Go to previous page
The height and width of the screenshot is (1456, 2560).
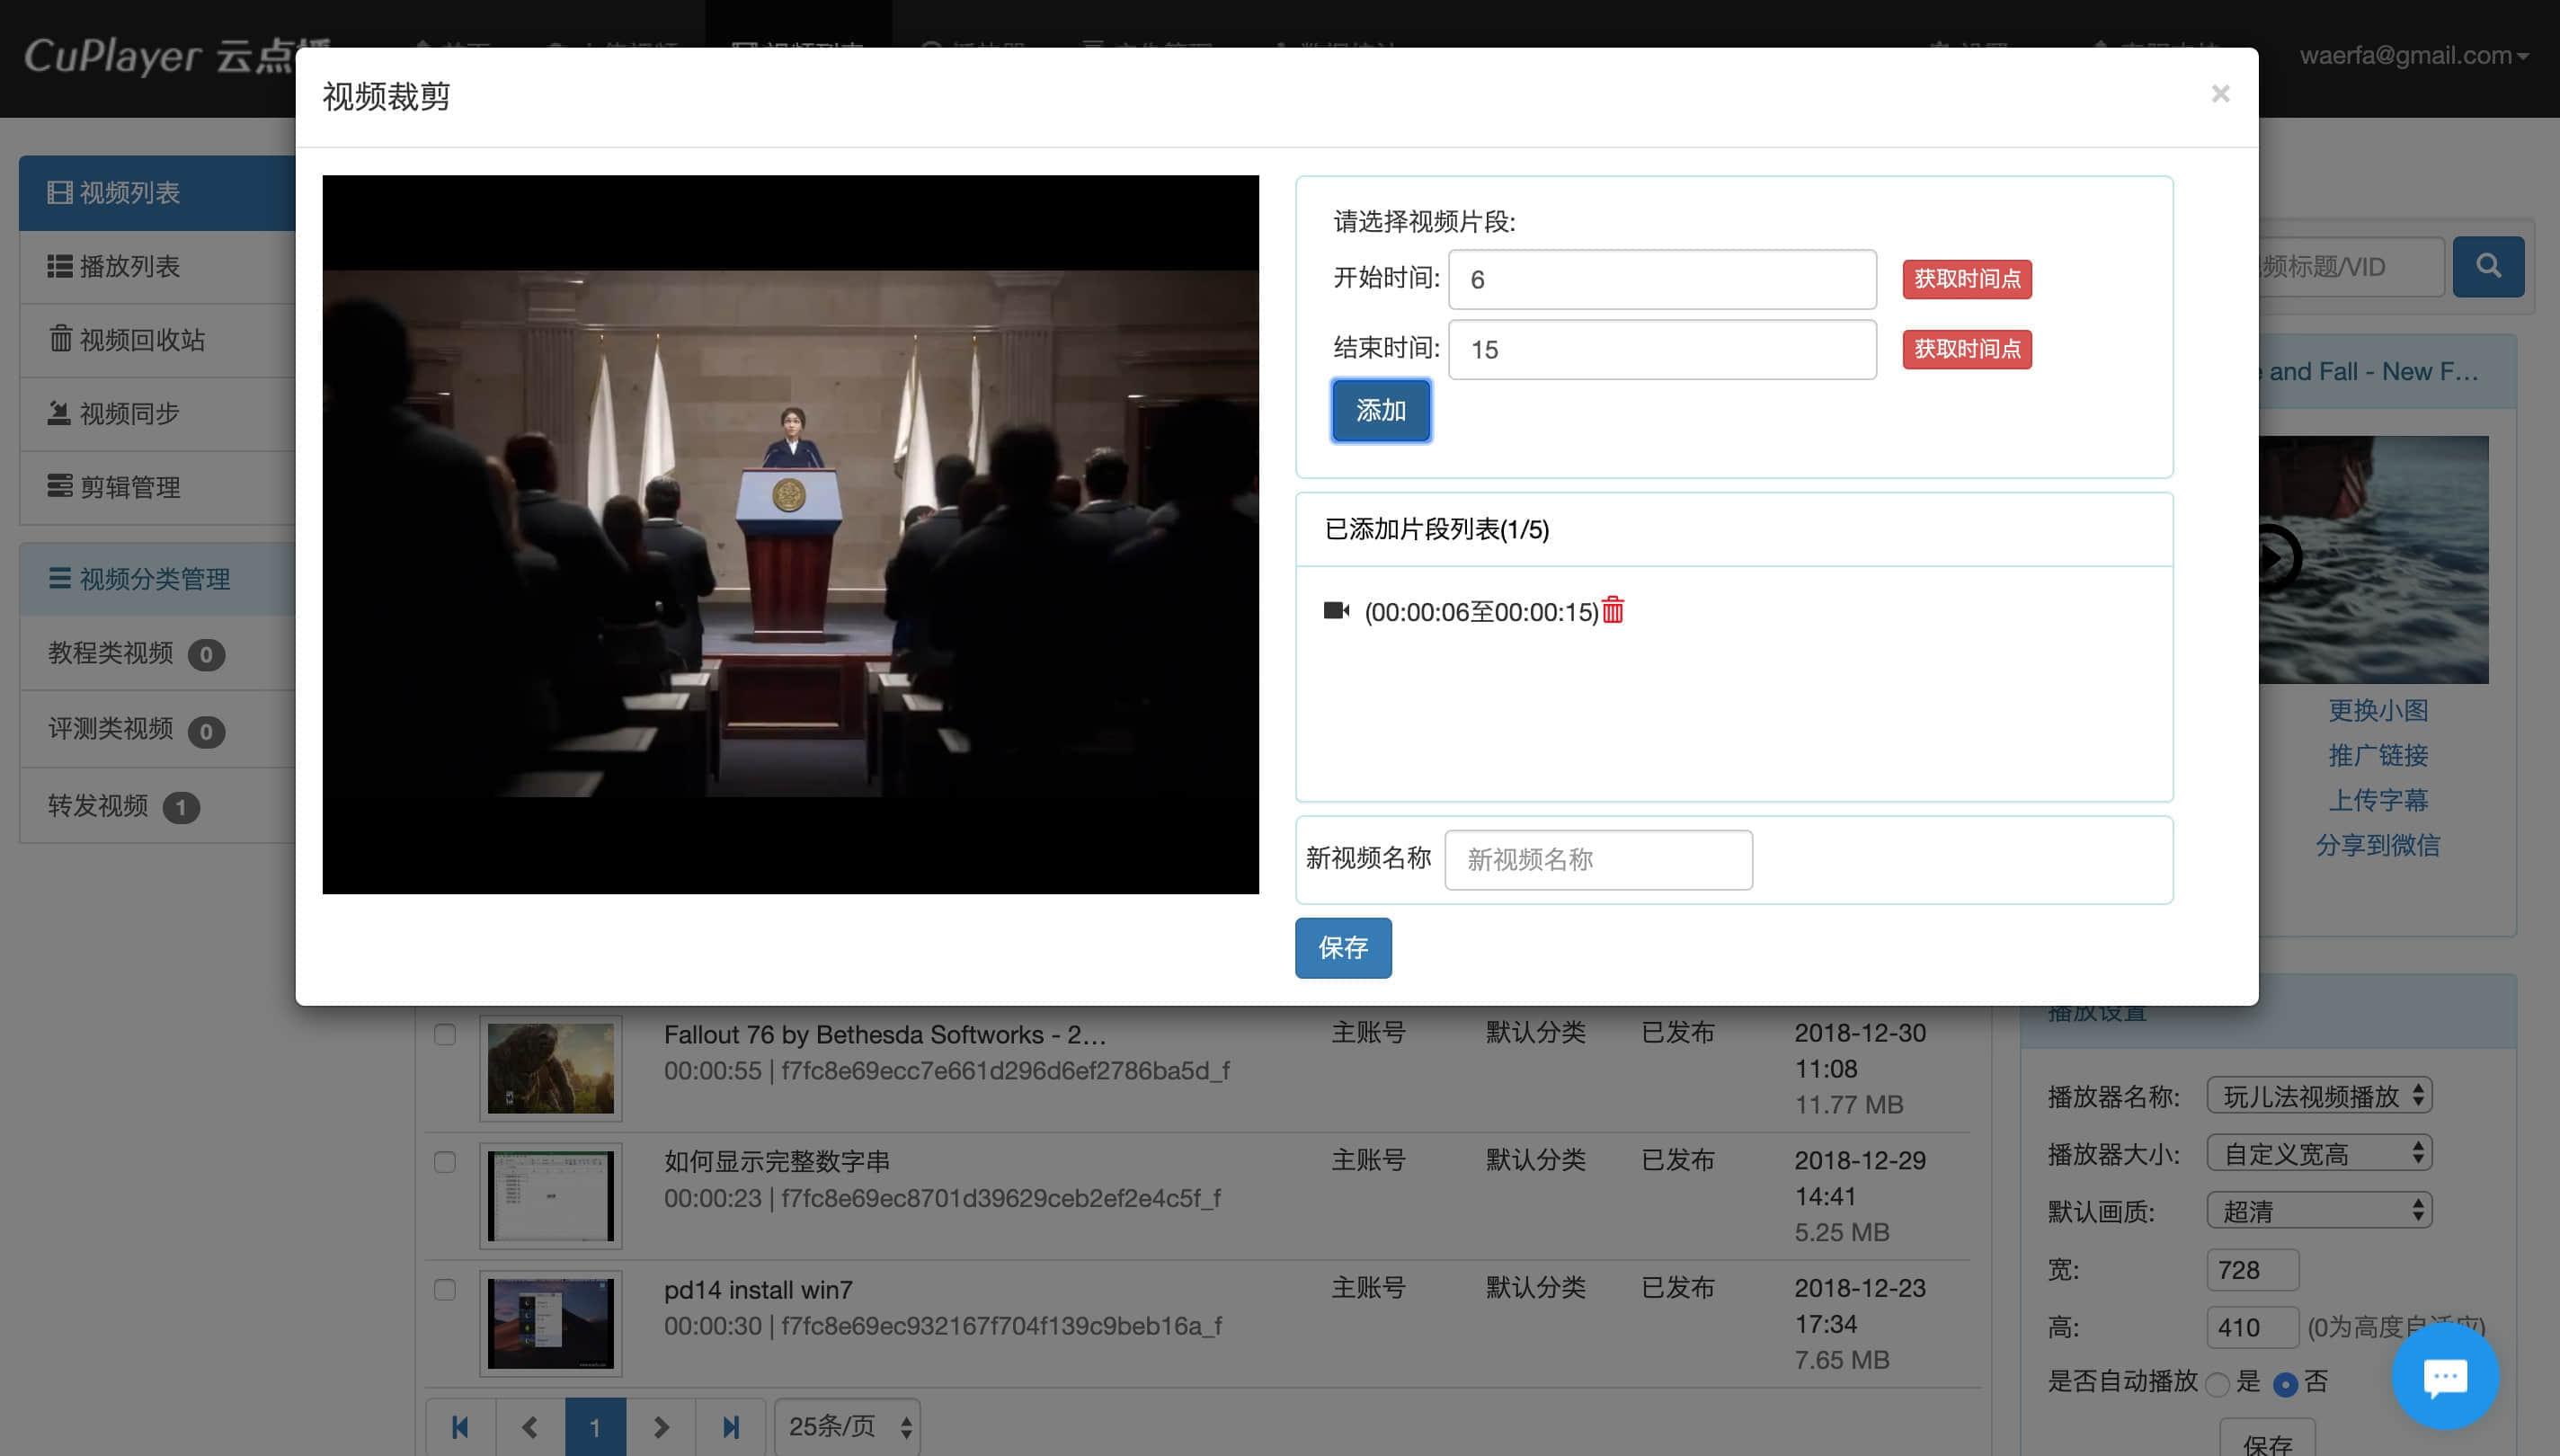click(x=530, y=1427)
